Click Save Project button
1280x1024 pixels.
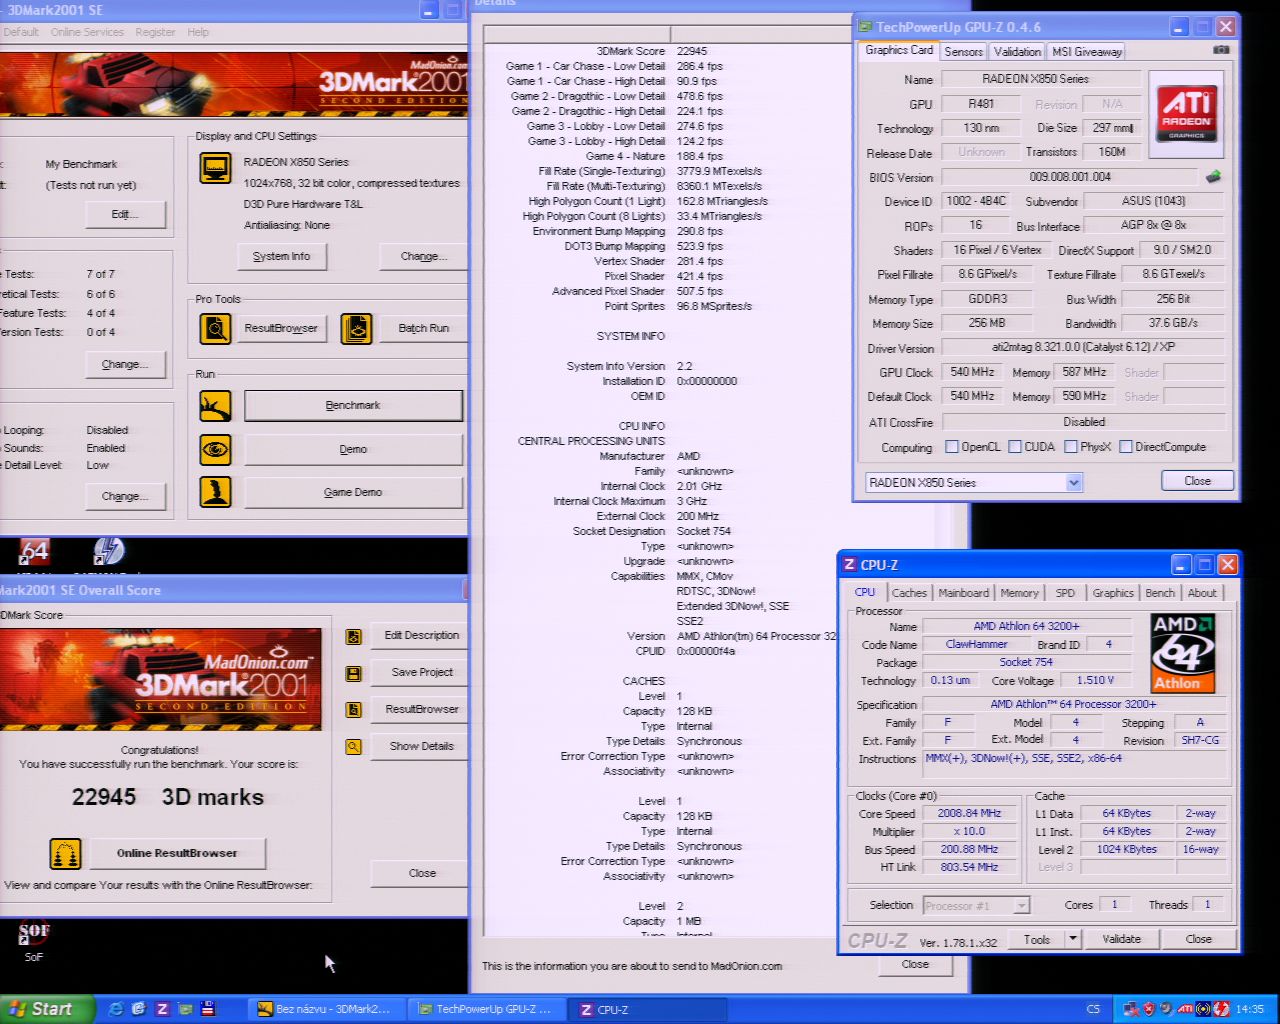click(421, 672)
